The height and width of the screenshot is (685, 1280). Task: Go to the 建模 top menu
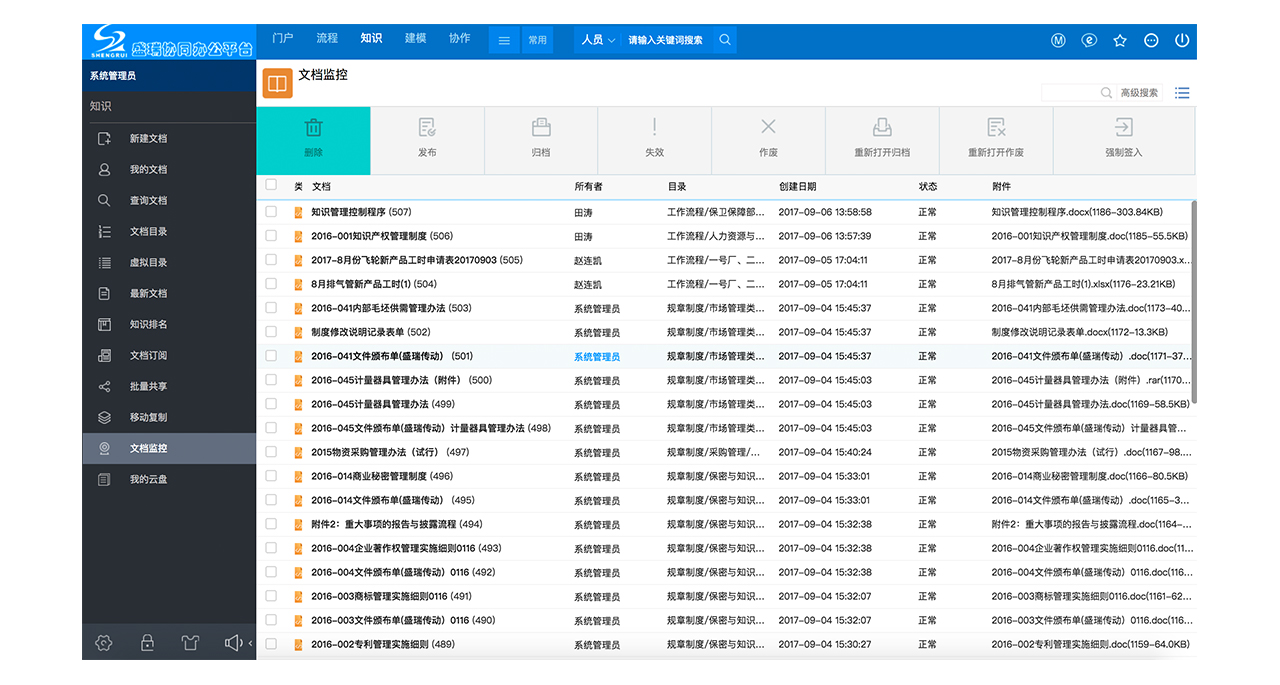tap(415, 38)
